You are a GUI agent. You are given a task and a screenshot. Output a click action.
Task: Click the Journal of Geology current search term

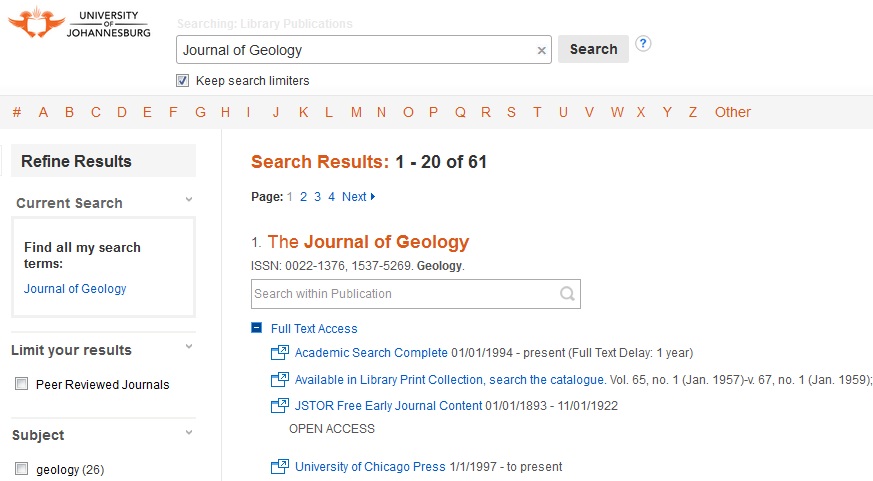75,288
